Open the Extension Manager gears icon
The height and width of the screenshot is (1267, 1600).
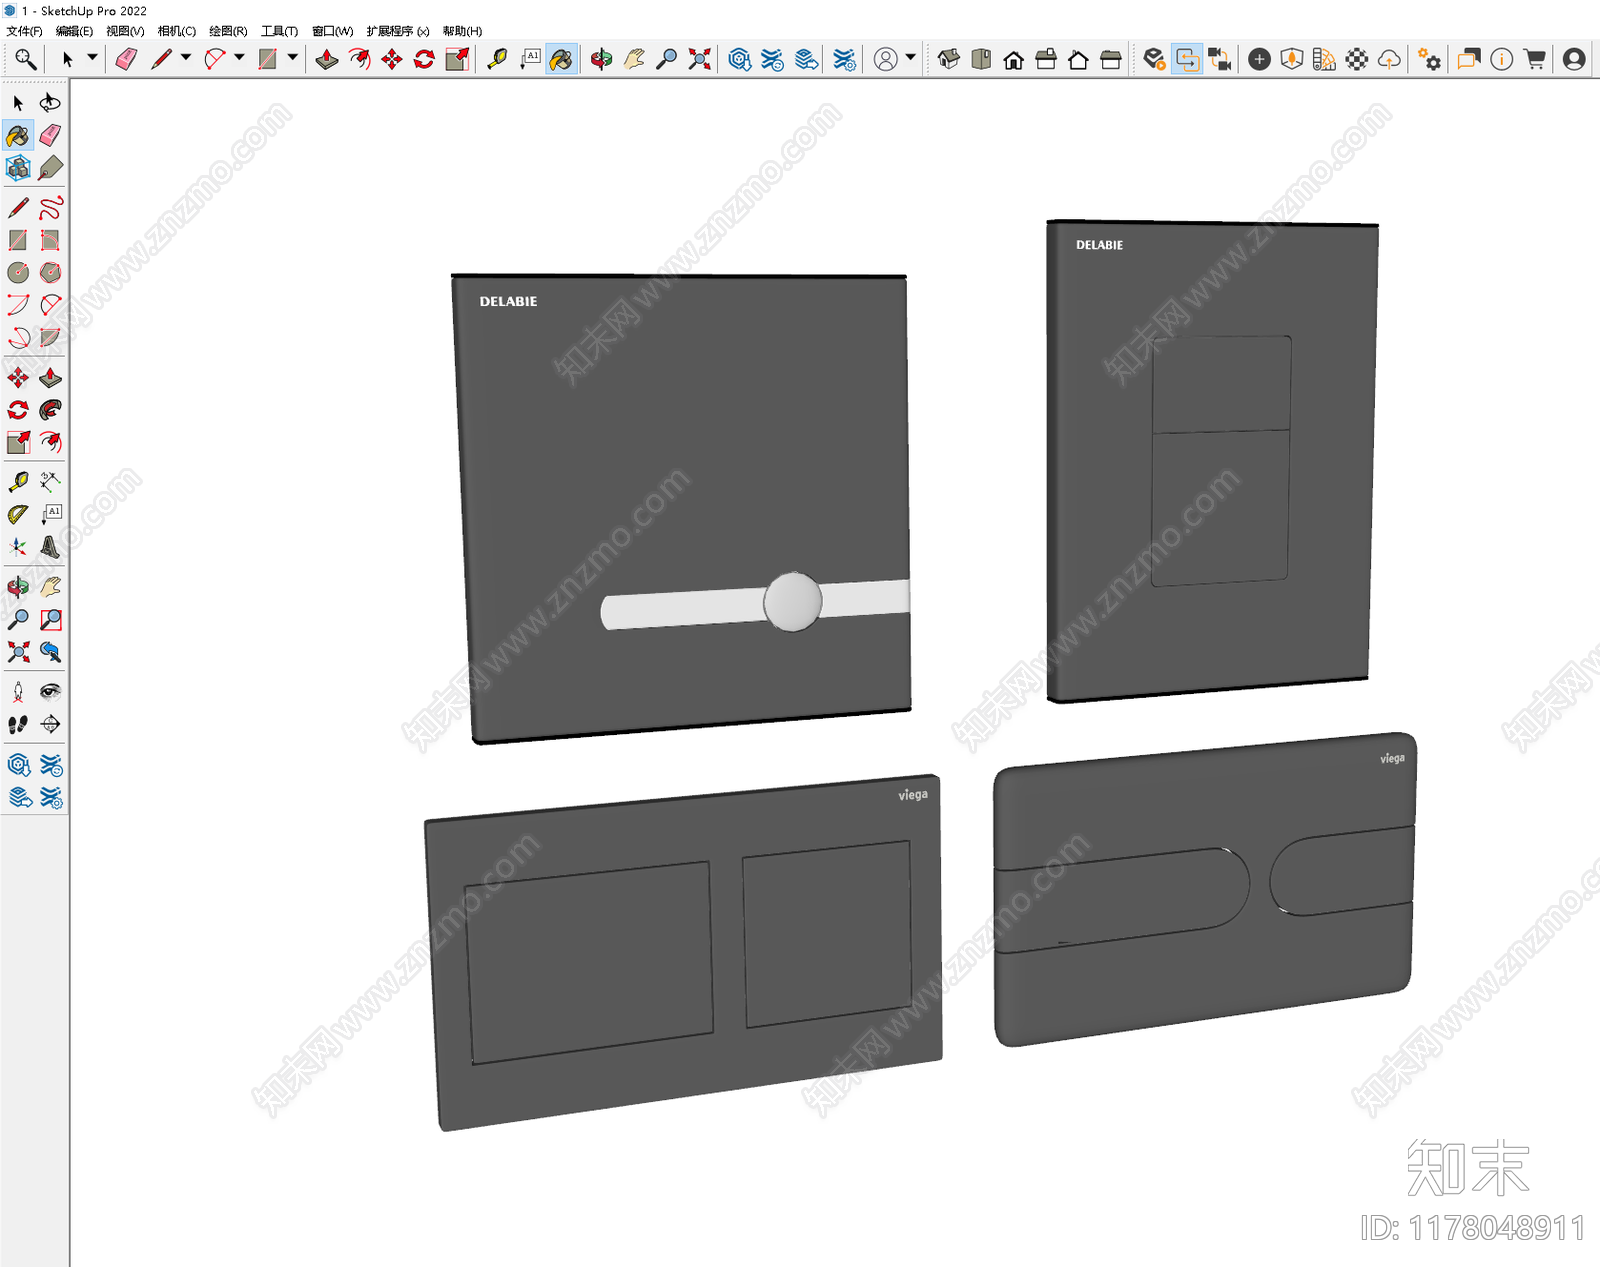(1430, 60)
